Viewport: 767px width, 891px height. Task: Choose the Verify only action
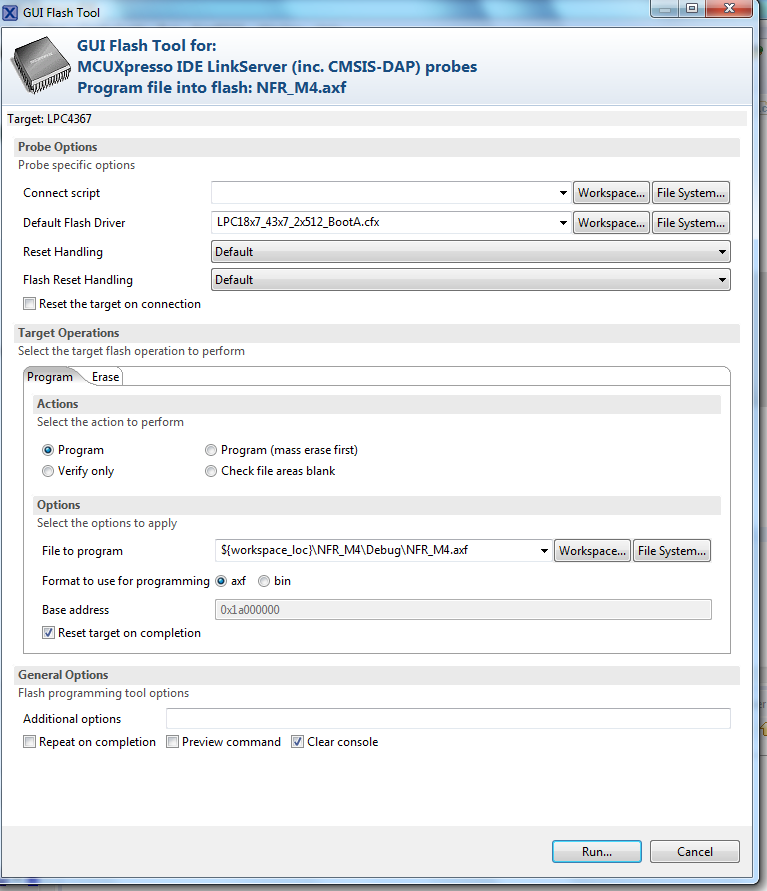[48, 471]
